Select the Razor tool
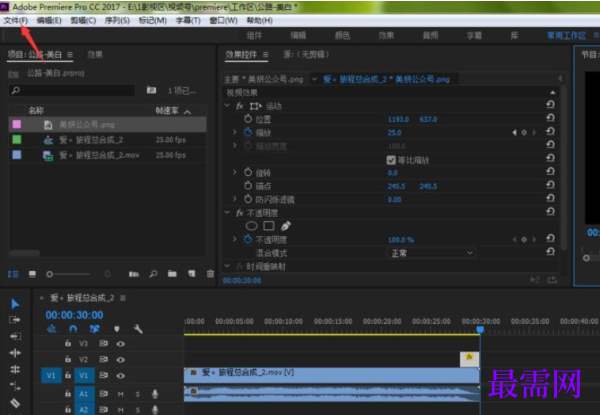The width and height of the screenshot is (600, 415). pyautogui.click(x=15, y=403)
